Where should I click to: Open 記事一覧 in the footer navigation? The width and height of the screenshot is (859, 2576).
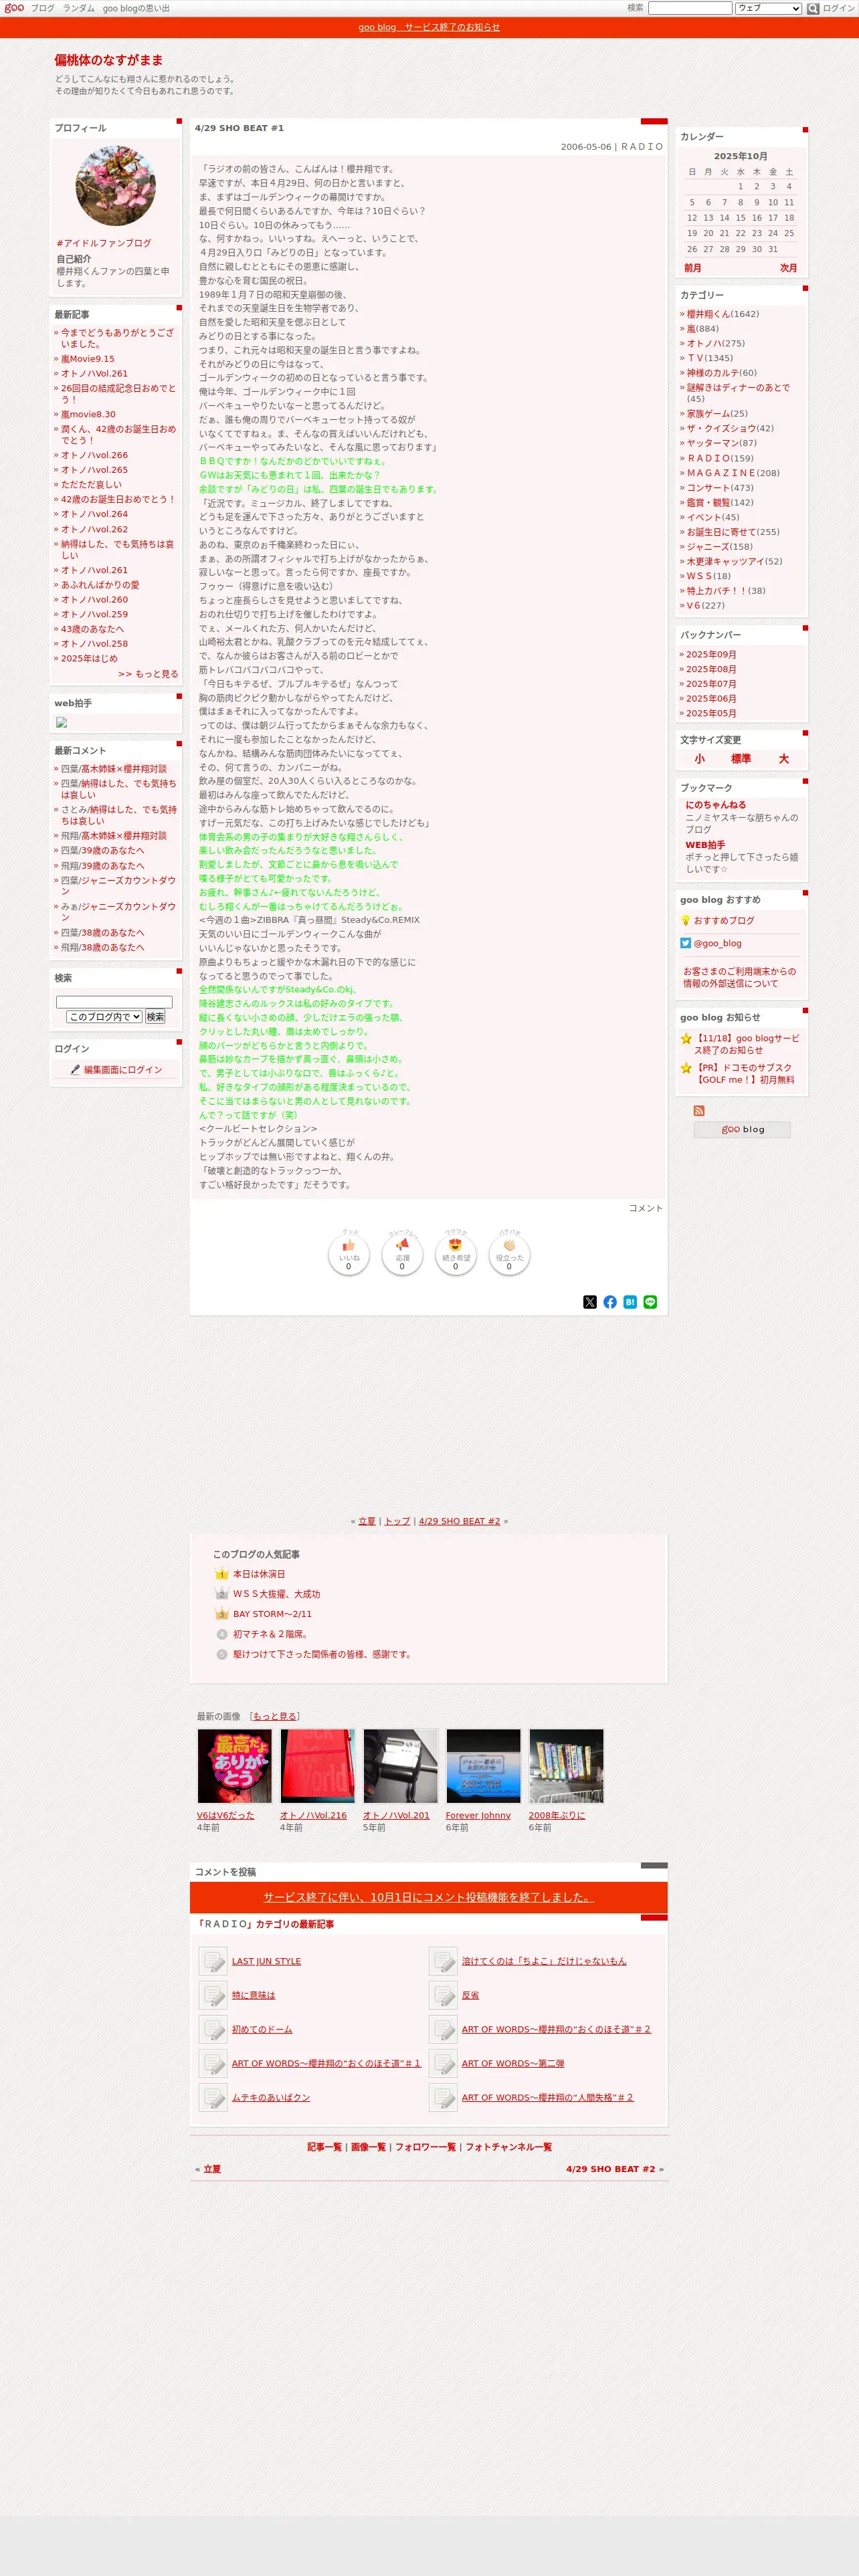point(324,2147)
